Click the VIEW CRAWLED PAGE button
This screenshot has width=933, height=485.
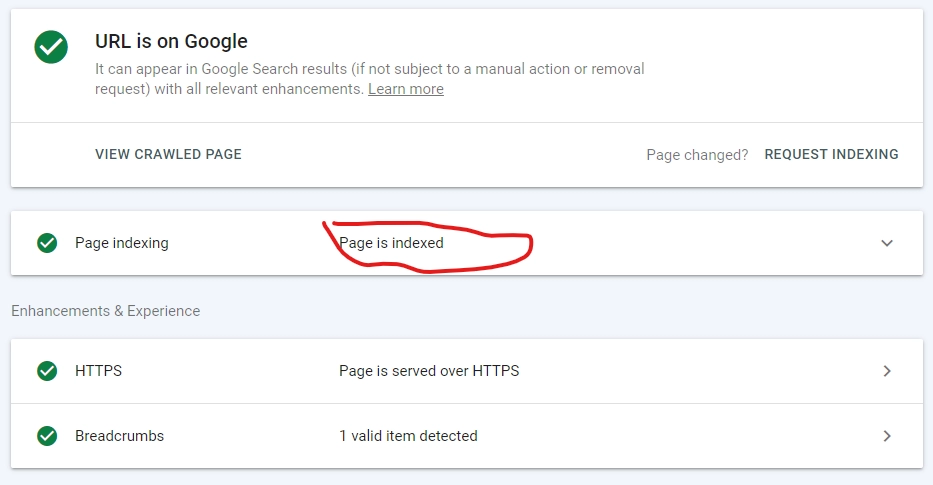pyautogui.click(x=168, y=154)
